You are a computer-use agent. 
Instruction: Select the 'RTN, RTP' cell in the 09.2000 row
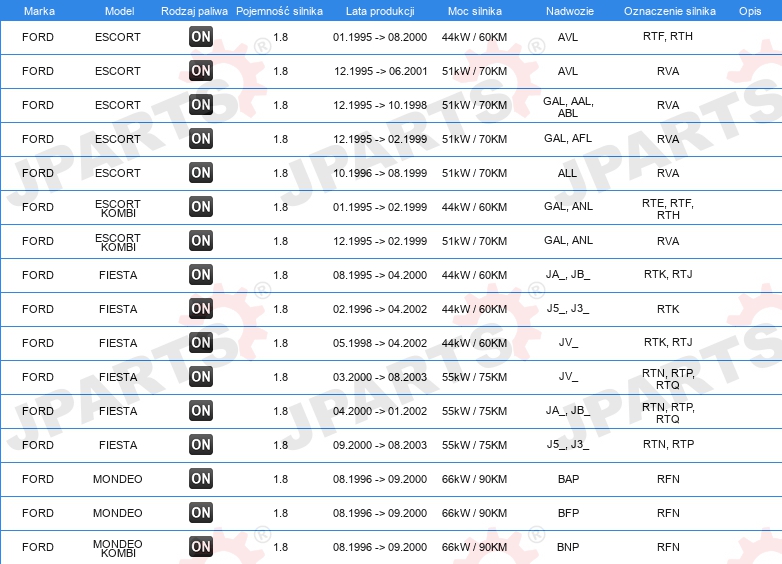click(668, 444)
